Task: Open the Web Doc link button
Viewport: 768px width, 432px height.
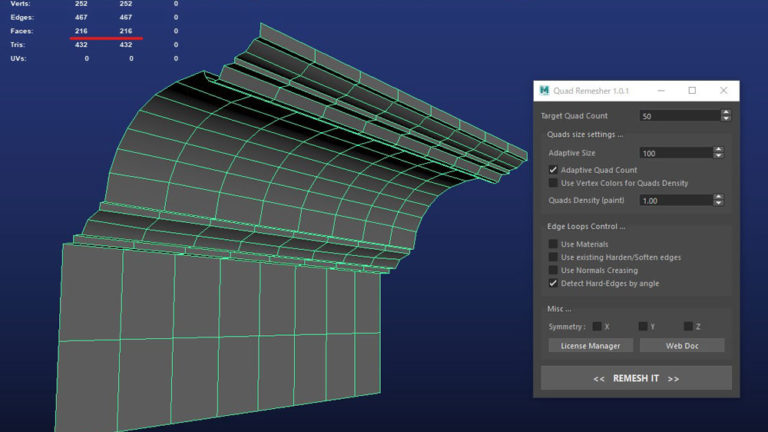Action: tap(682, 346)
